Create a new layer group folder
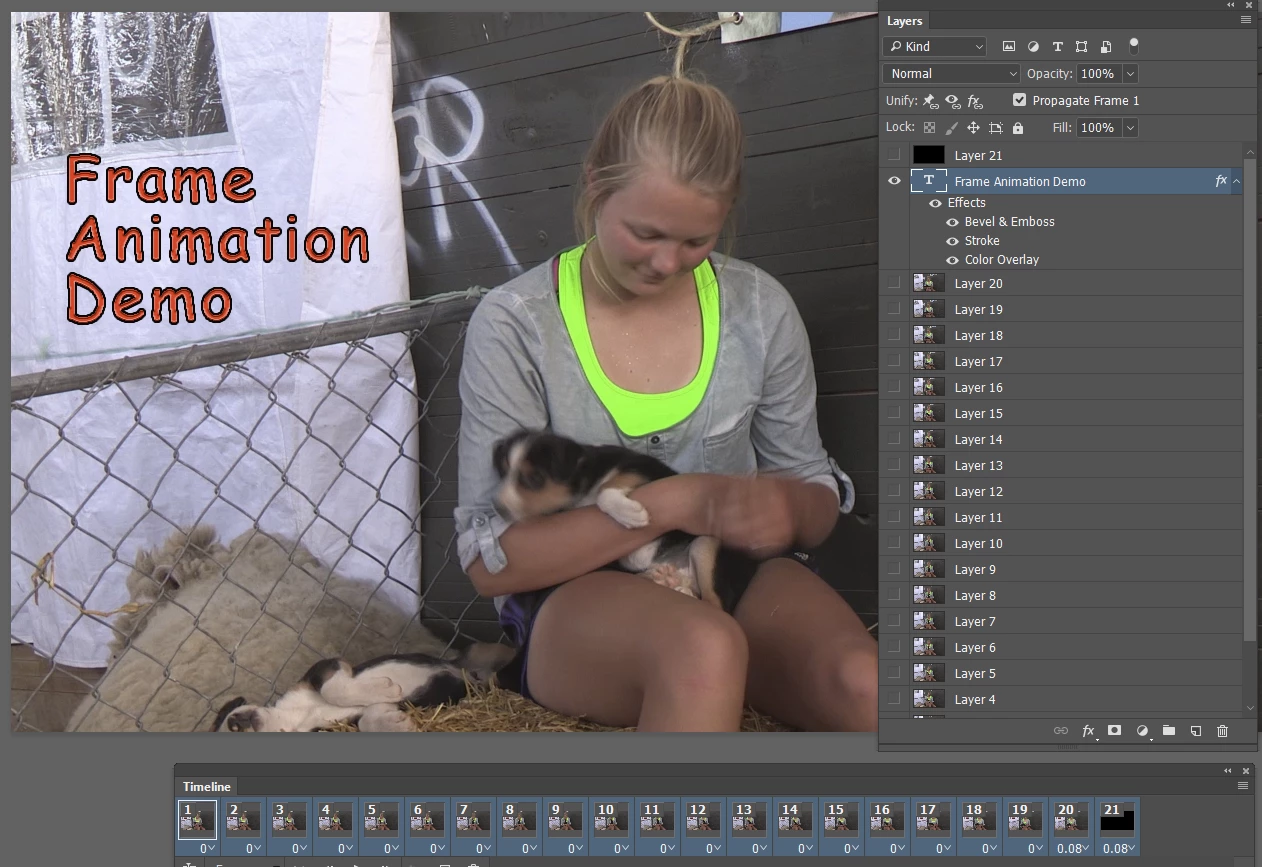Screen dimensions: 1262x867 1168,731
